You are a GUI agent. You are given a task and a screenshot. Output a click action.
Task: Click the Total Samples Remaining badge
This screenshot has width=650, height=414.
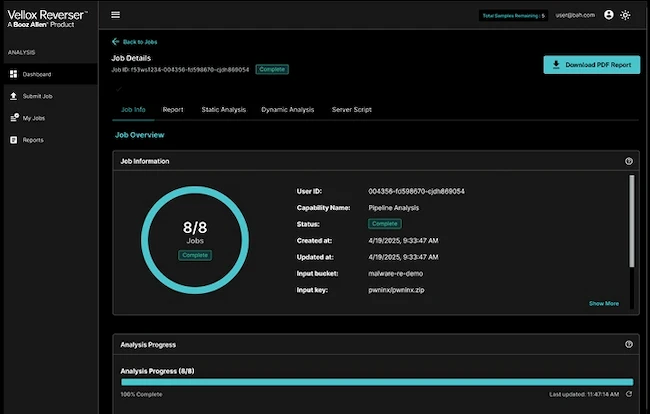pos(514,15)
